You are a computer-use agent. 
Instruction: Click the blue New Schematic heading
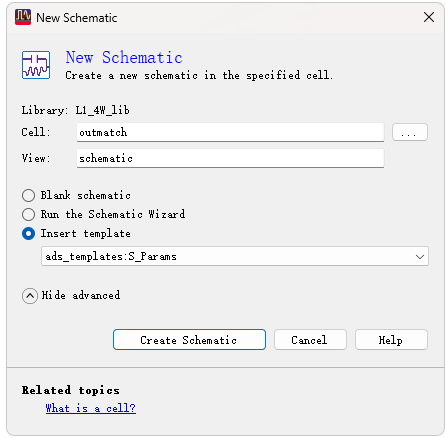[x=124, y=57]
